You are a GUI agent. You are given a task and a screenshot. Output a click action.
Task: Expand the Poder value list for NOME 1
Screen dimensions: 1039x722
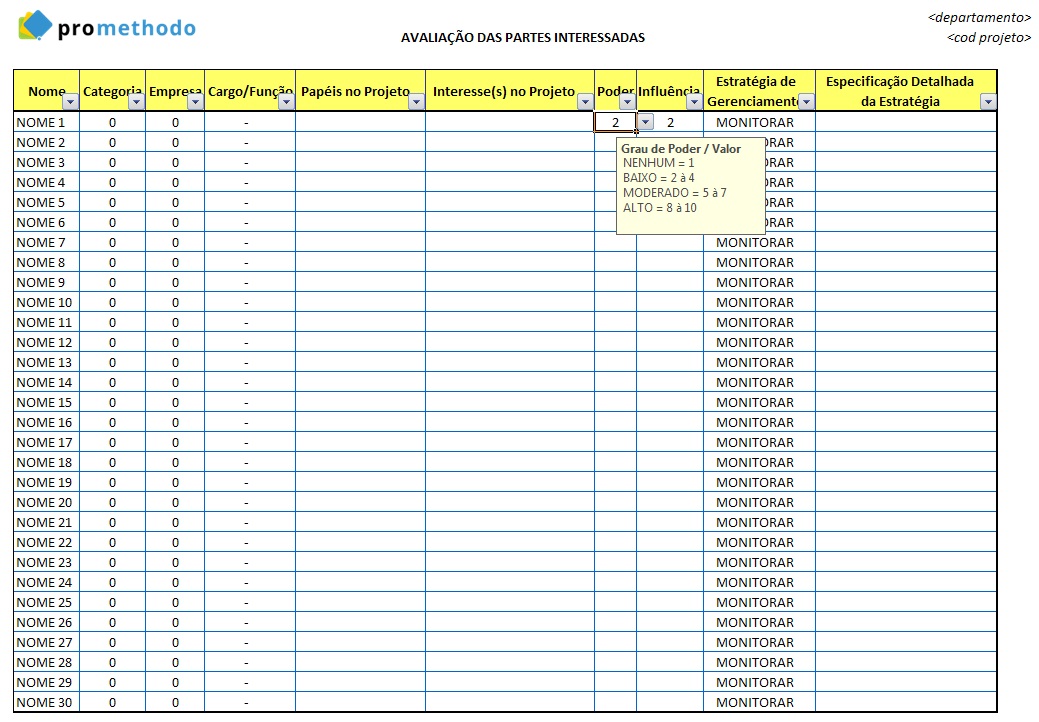[x=645, y=122]
